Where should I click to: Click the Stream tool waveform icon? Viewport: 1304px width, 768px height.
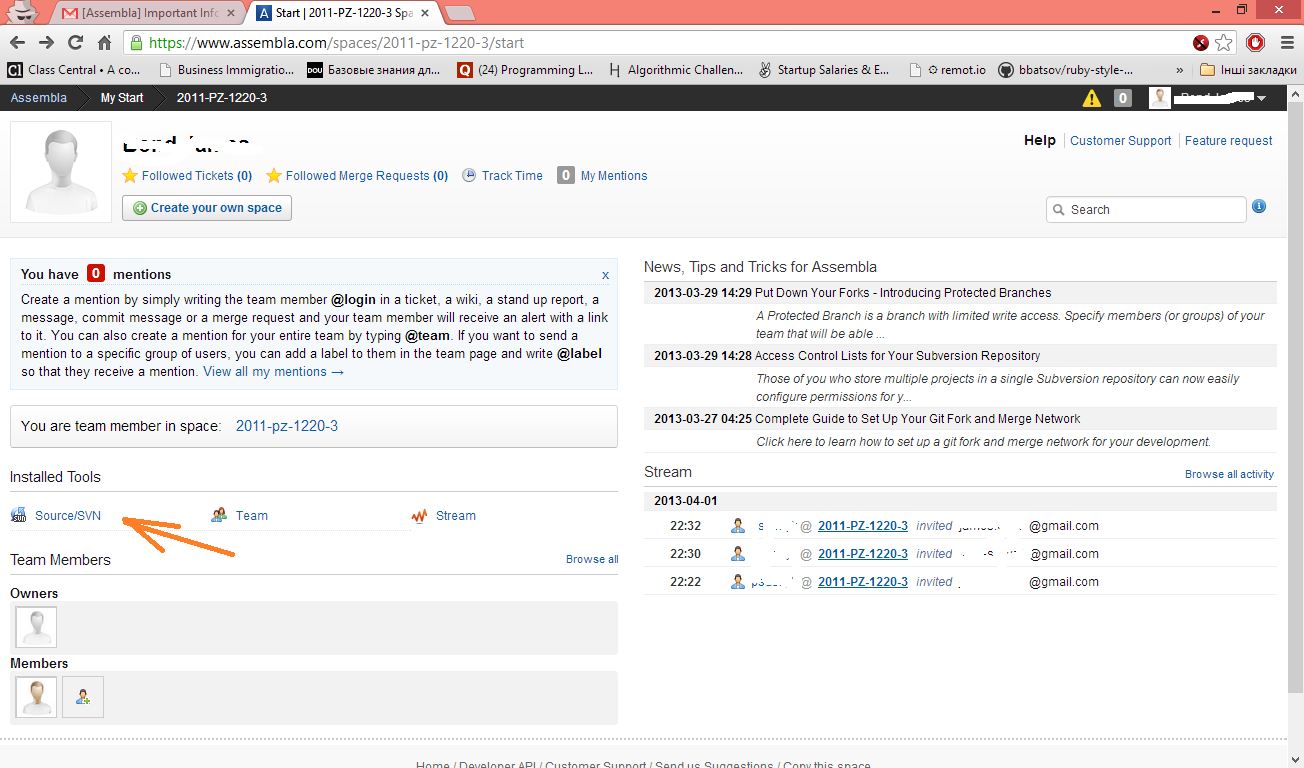420,516
